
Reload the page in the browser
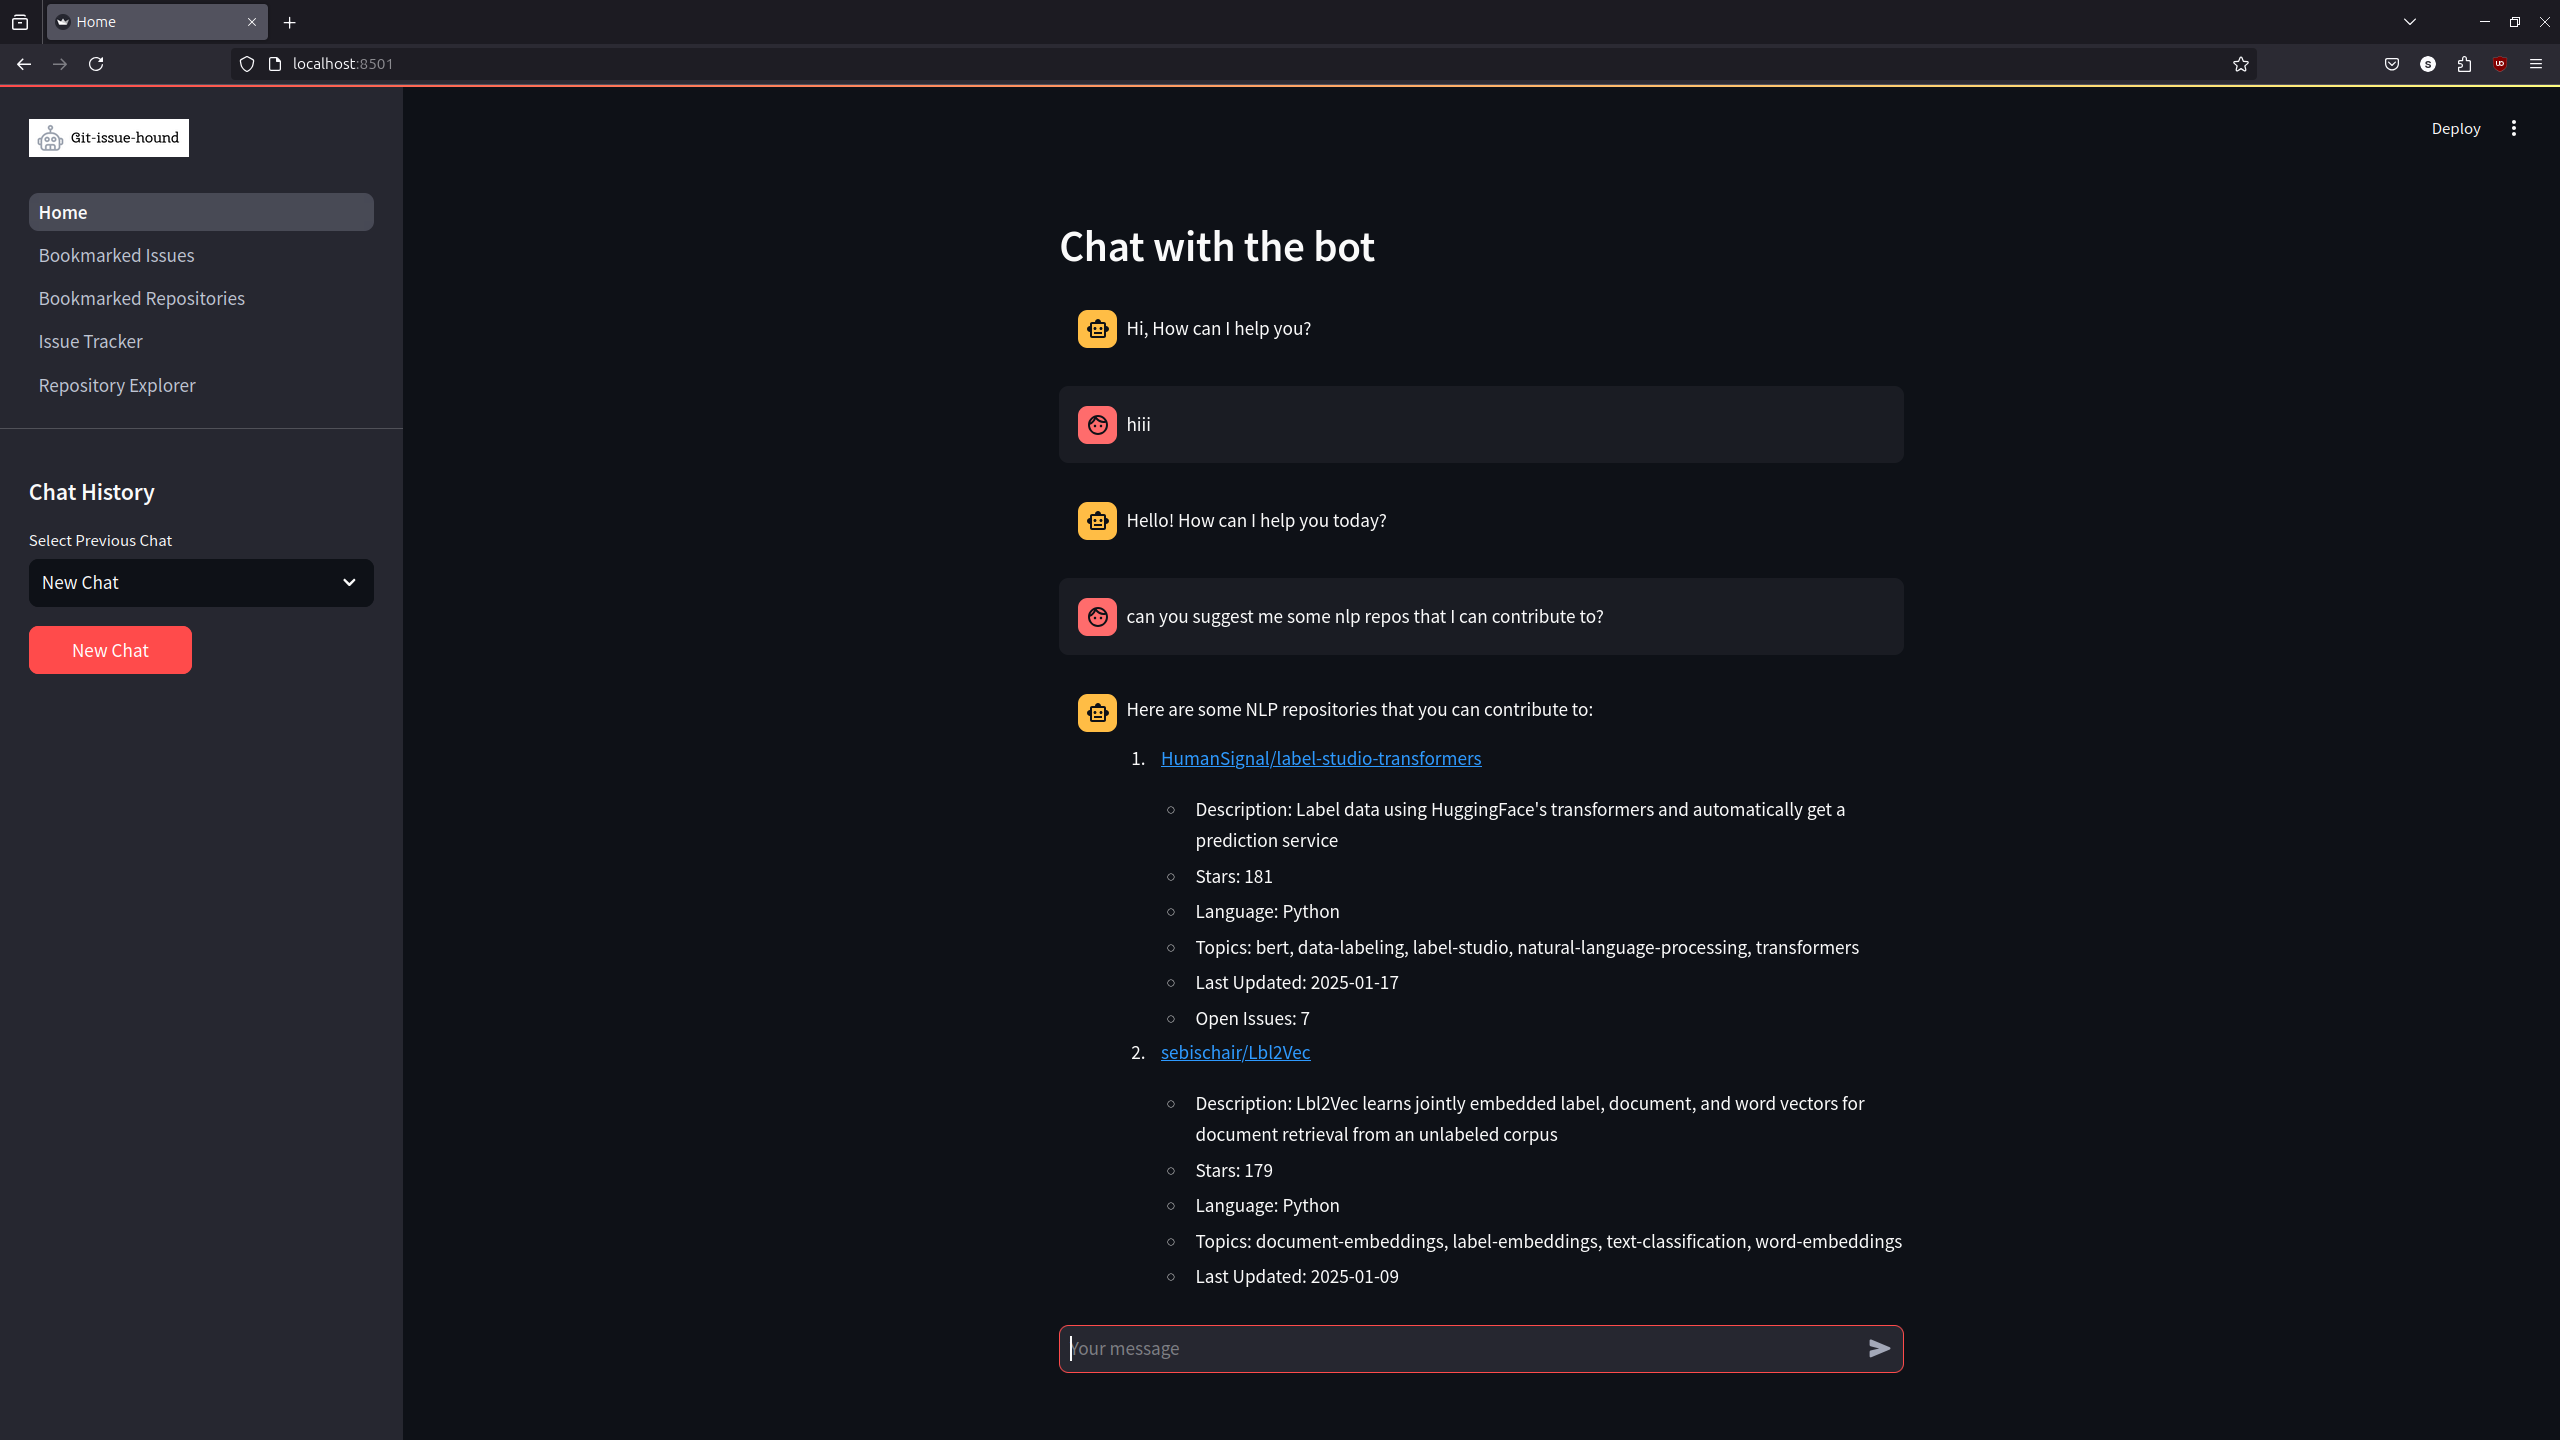pos(96,64)
